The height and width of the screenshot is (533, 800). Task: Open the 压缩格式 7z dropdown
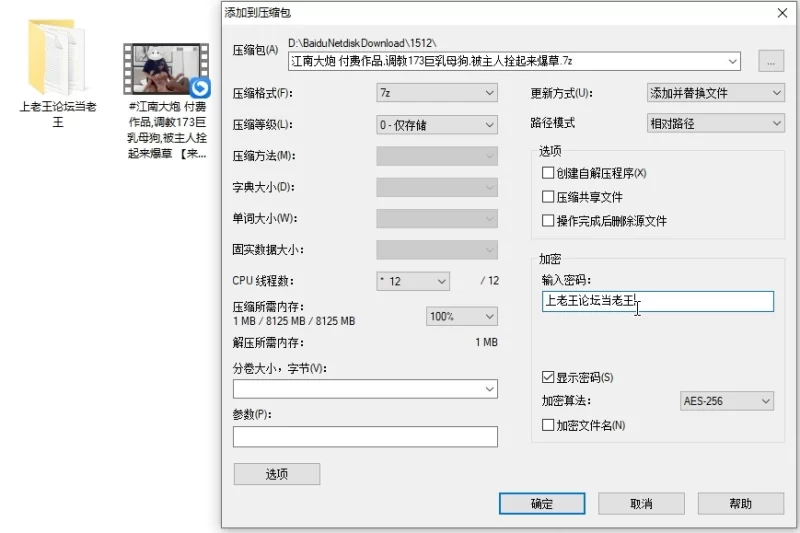pyautogui.click(x=437, y=93)
